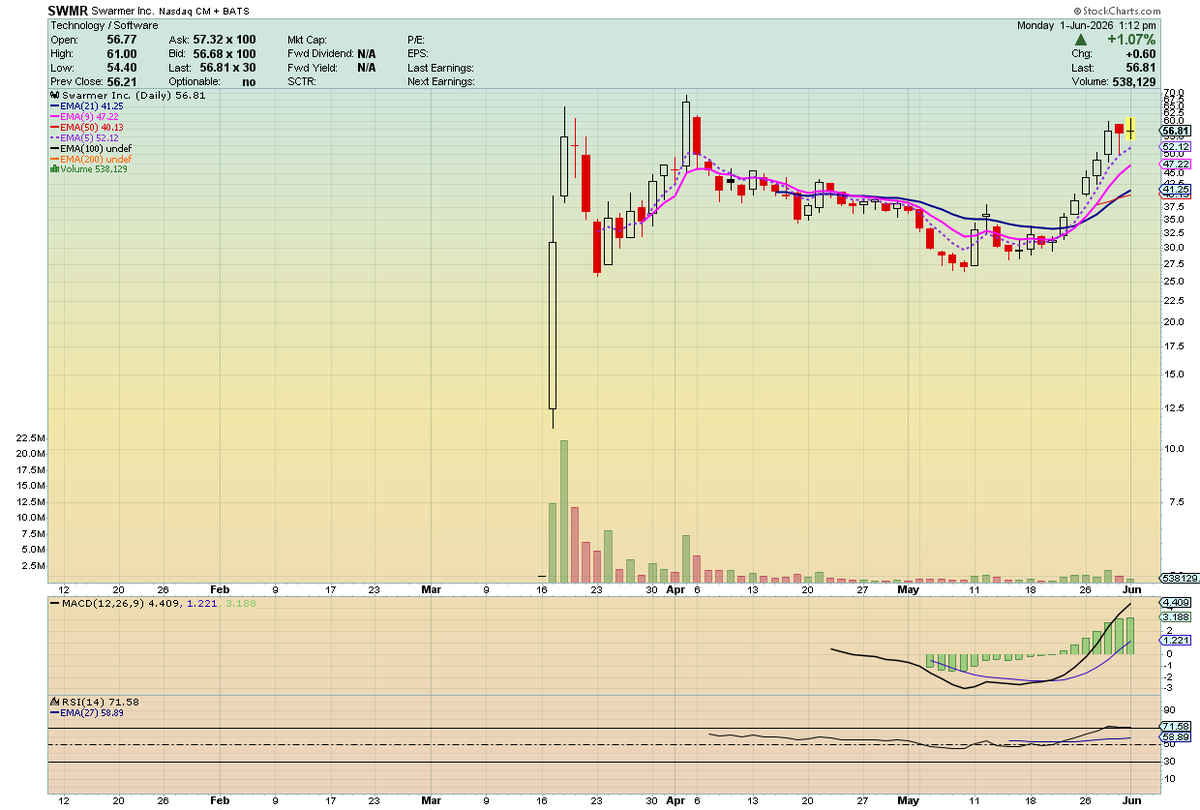Click the 71.58 RSI tag on the right axis
This screenshot has height=810, width=1200.
click(x=1175, y=726)
